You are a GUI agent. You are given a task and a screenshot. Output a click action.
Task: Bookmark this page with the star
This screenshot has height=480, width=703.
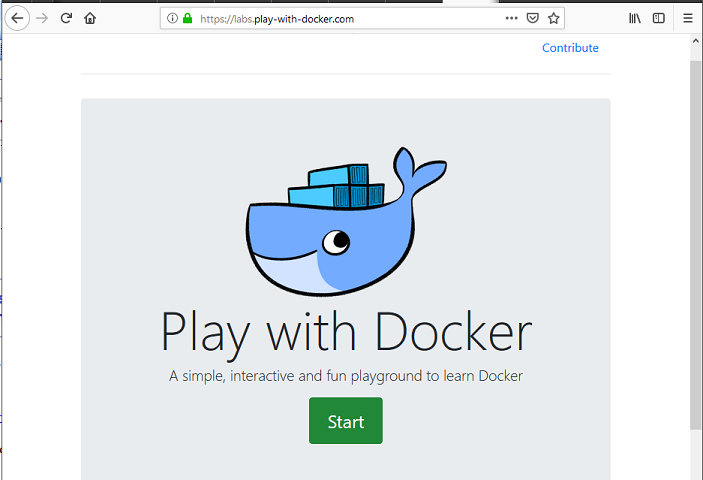(x=554, y=18)
